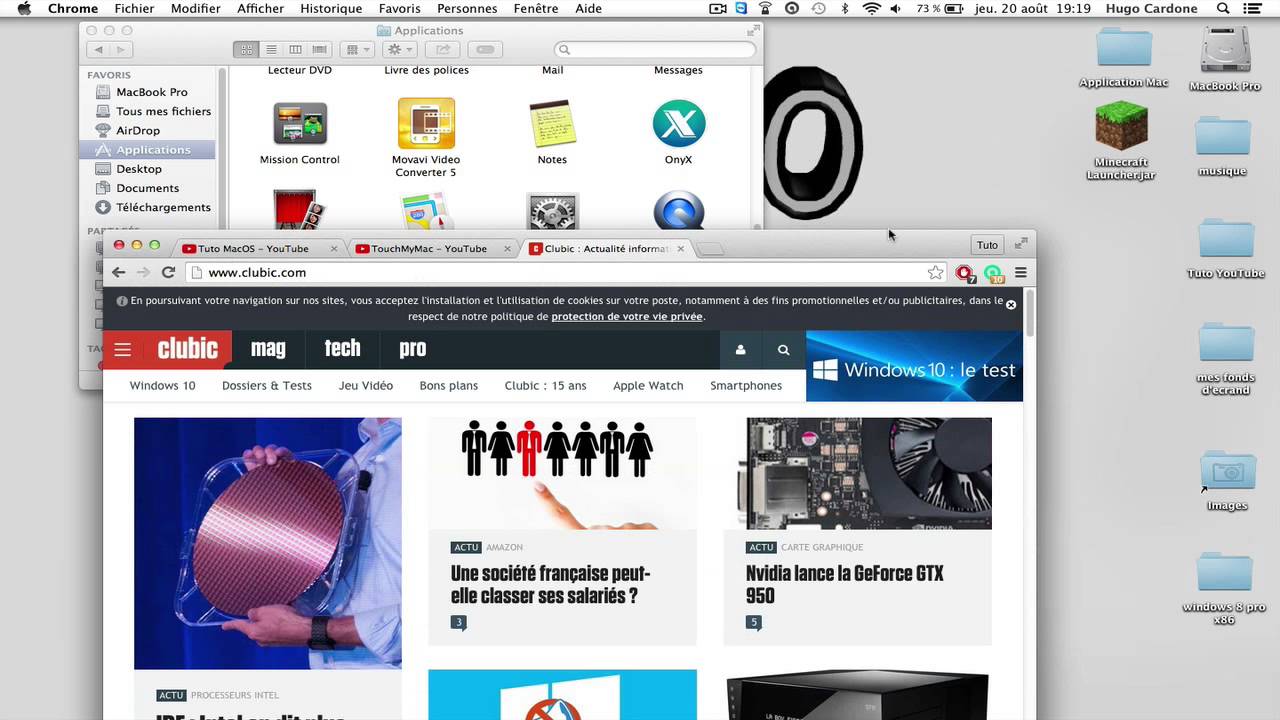Viewport: 1280px width, 720px height.
Task: Click the green extension icon in Chrome
Action: (993, 273)
